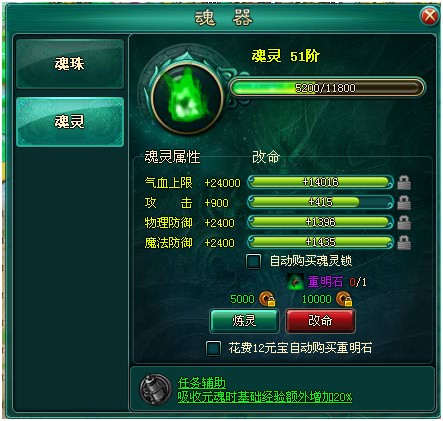The width and height of the screenshot is (443, 421).
Task: Click the 任务辅助 flask icon
Action: tap(155, 389)
